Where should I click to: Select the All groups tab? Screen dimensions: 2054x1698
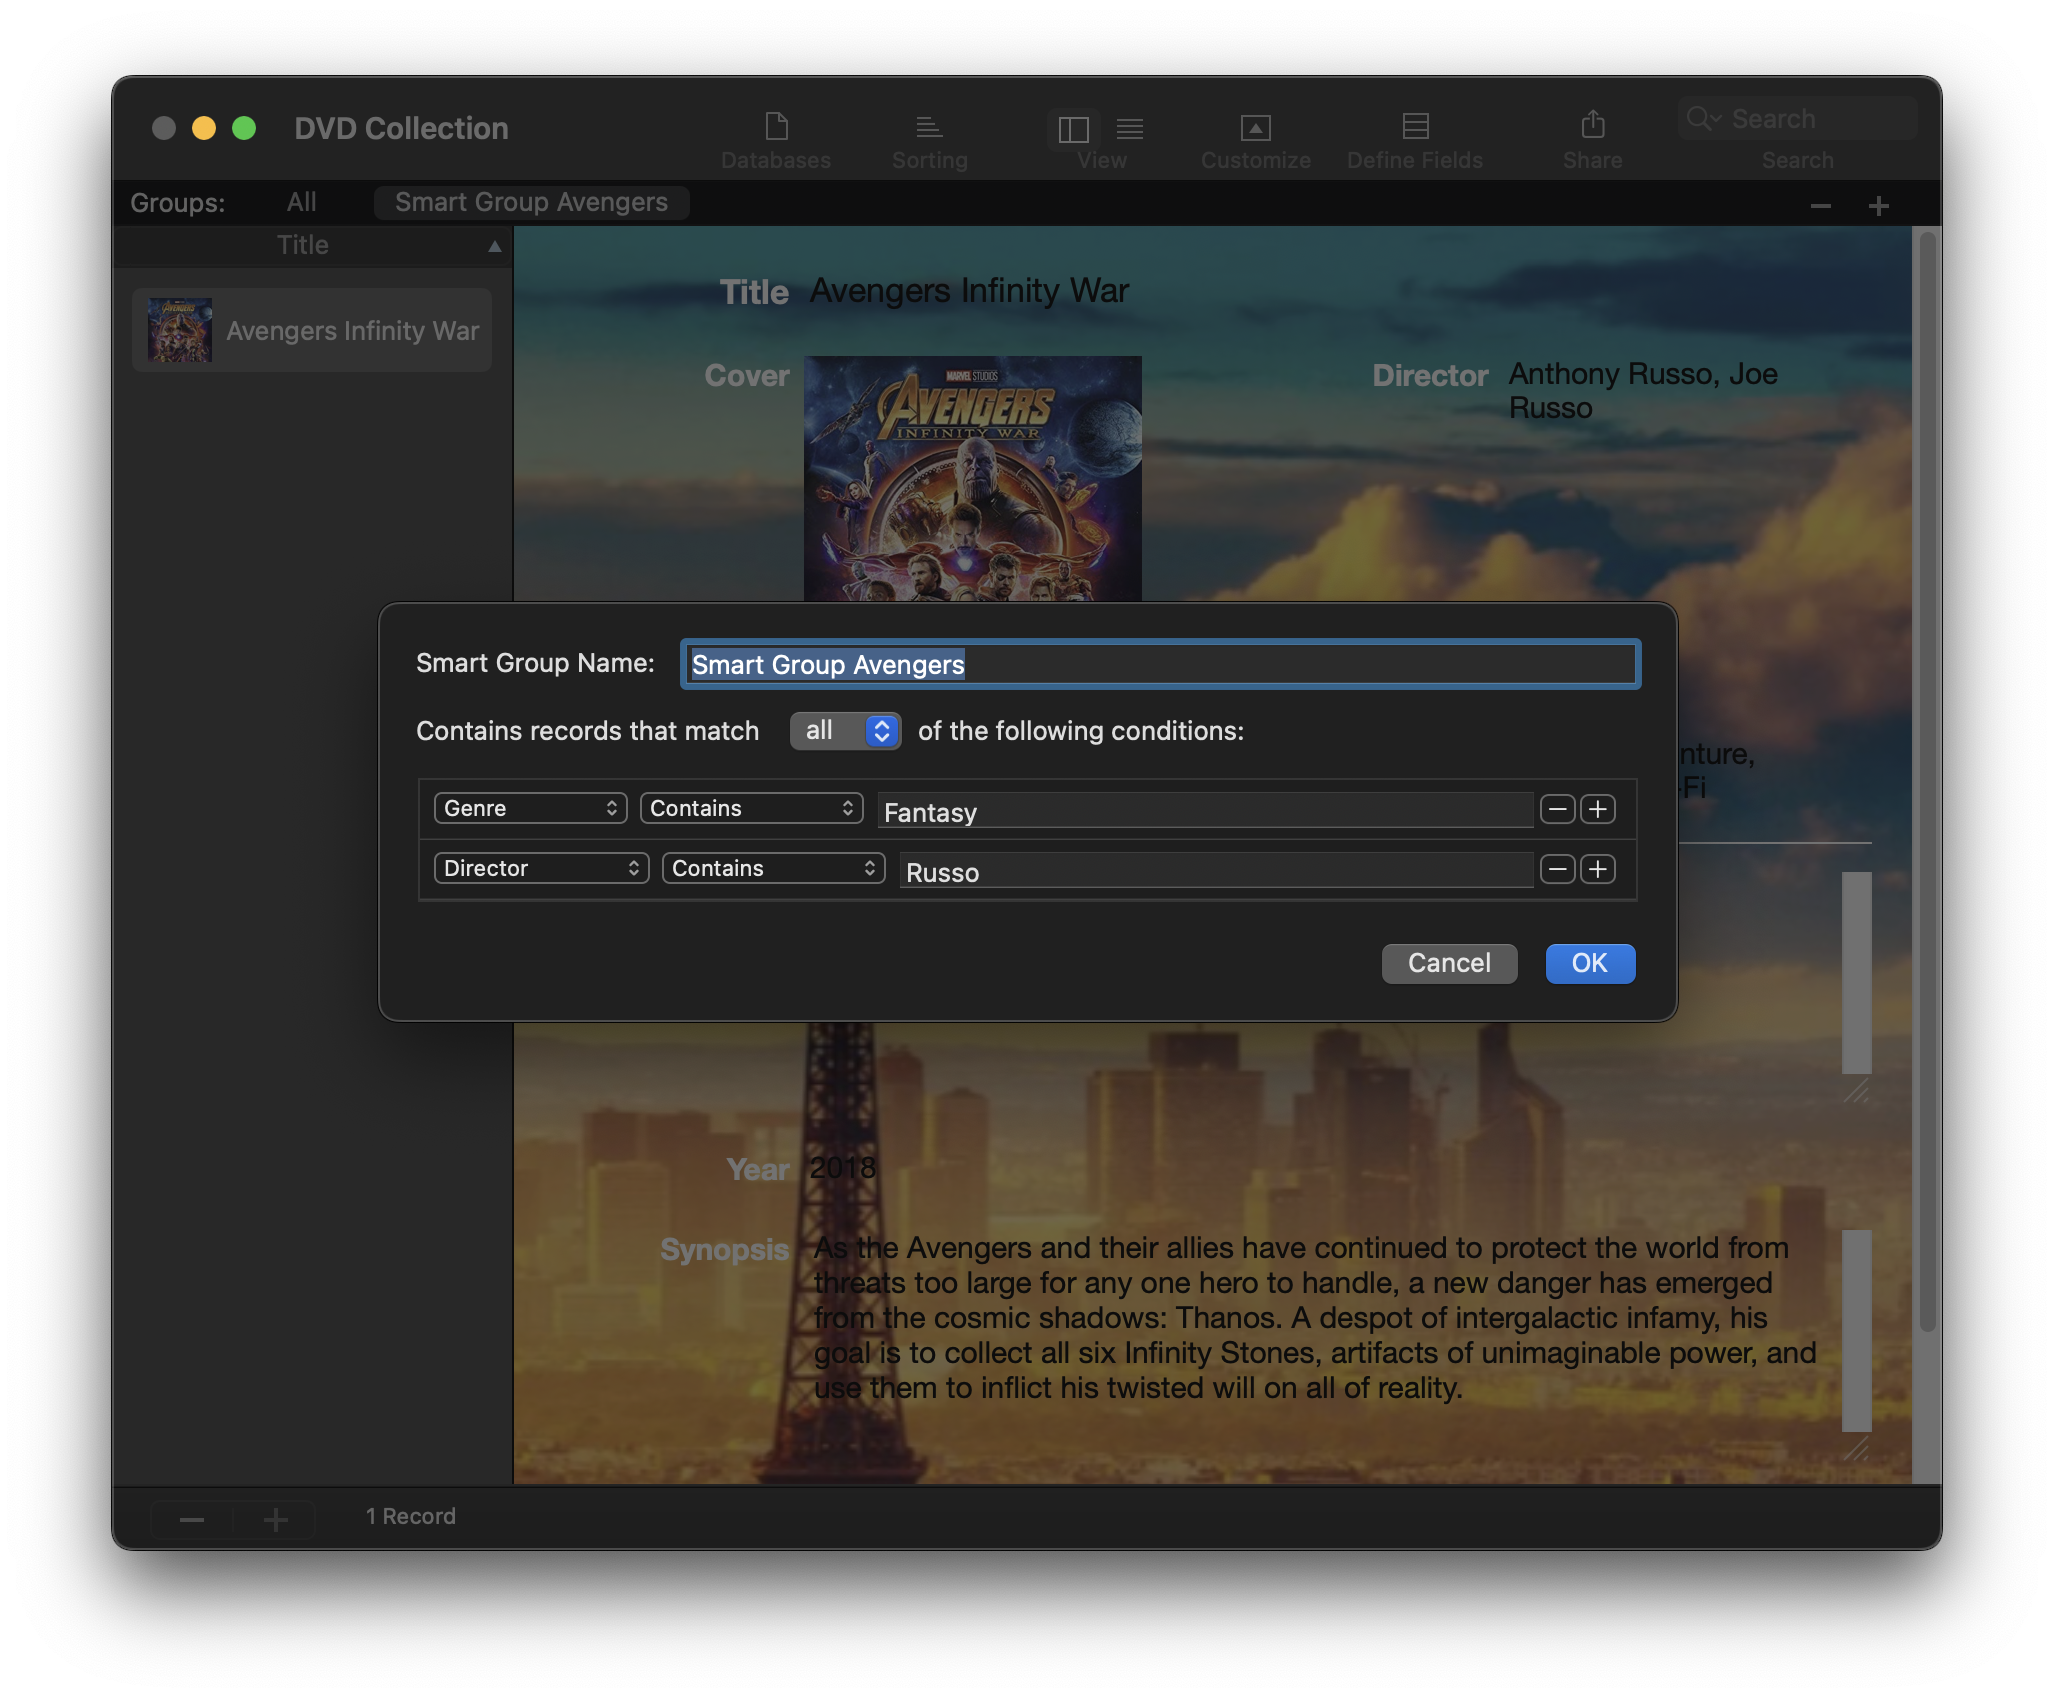tap(301, 202)
